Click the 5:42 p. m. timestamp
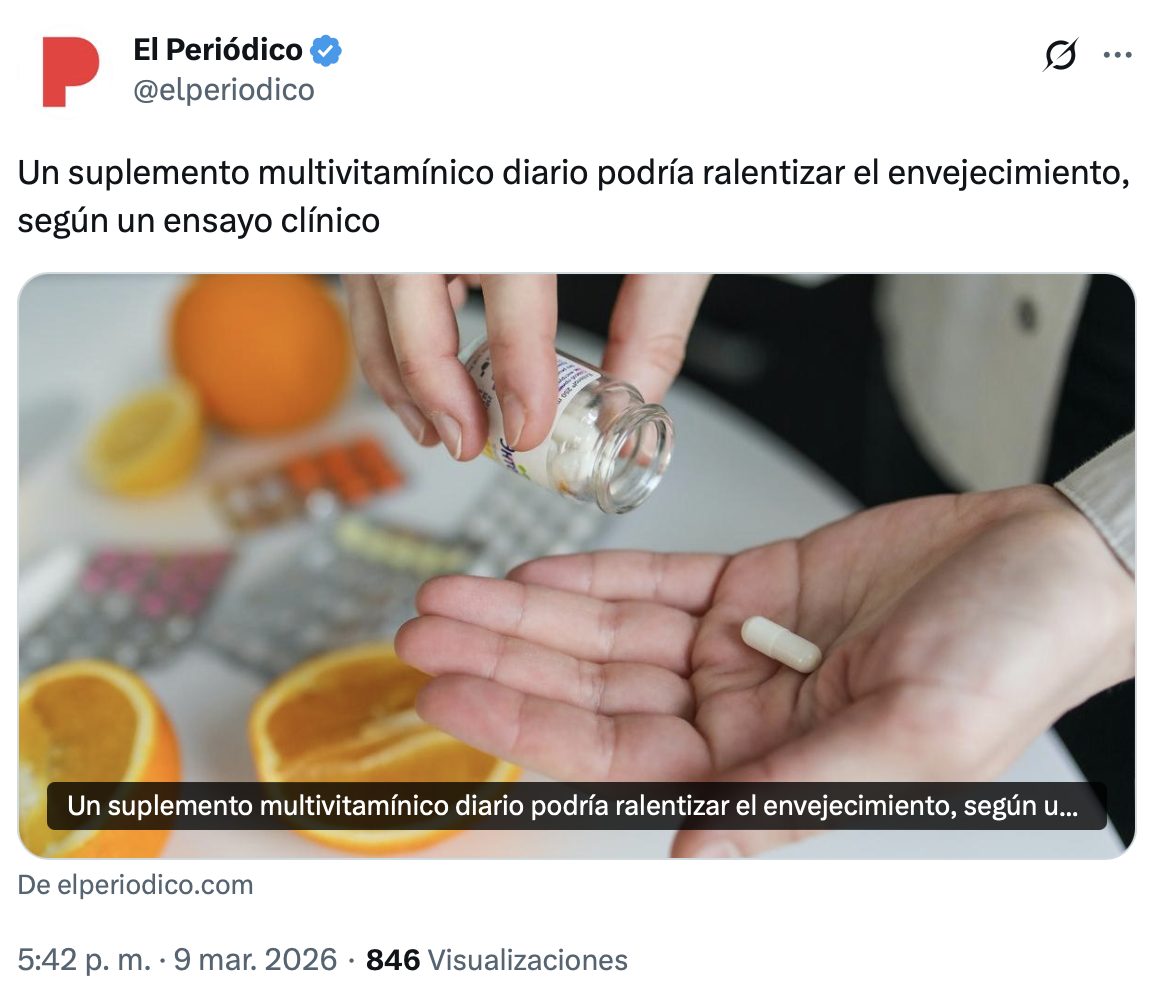This screenshot has width=1154, height=994. (84, 959)
